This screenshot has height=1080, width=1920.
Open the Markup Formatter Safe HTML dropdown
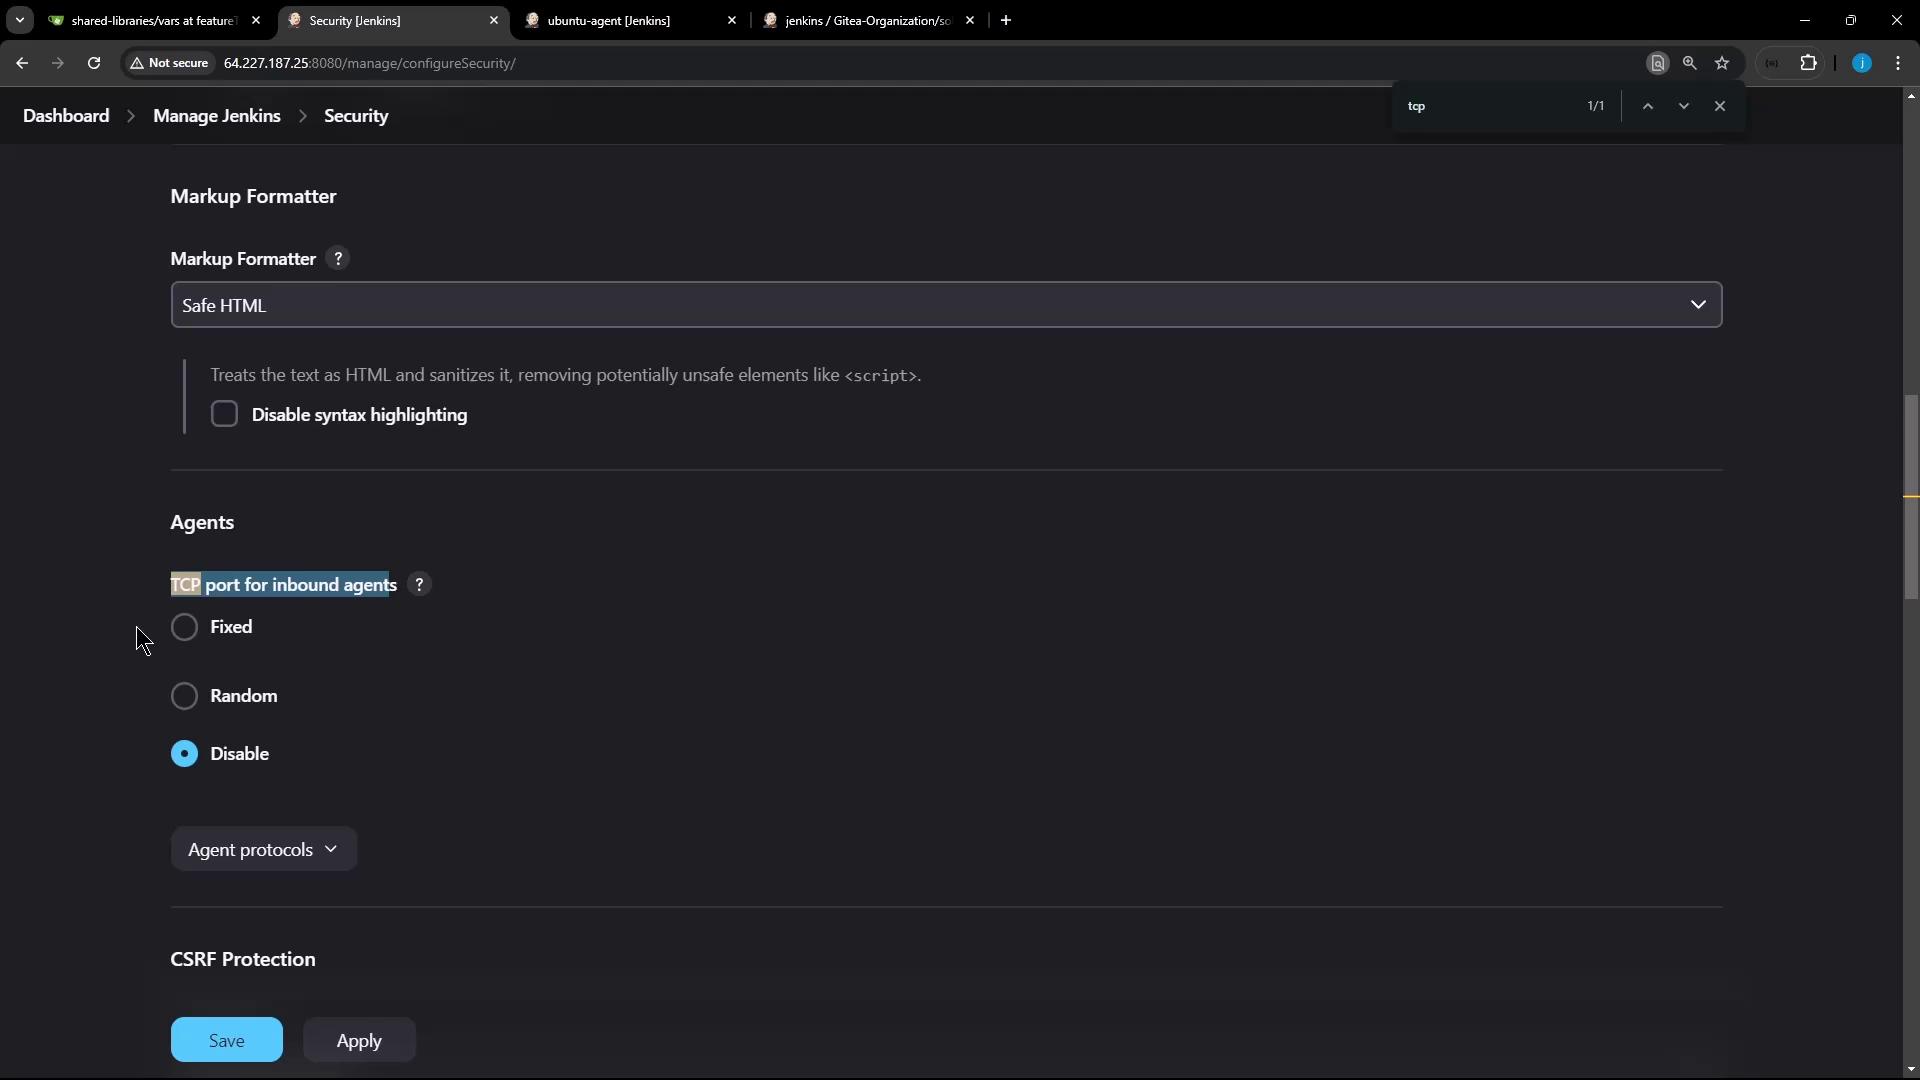click(945, 305)
